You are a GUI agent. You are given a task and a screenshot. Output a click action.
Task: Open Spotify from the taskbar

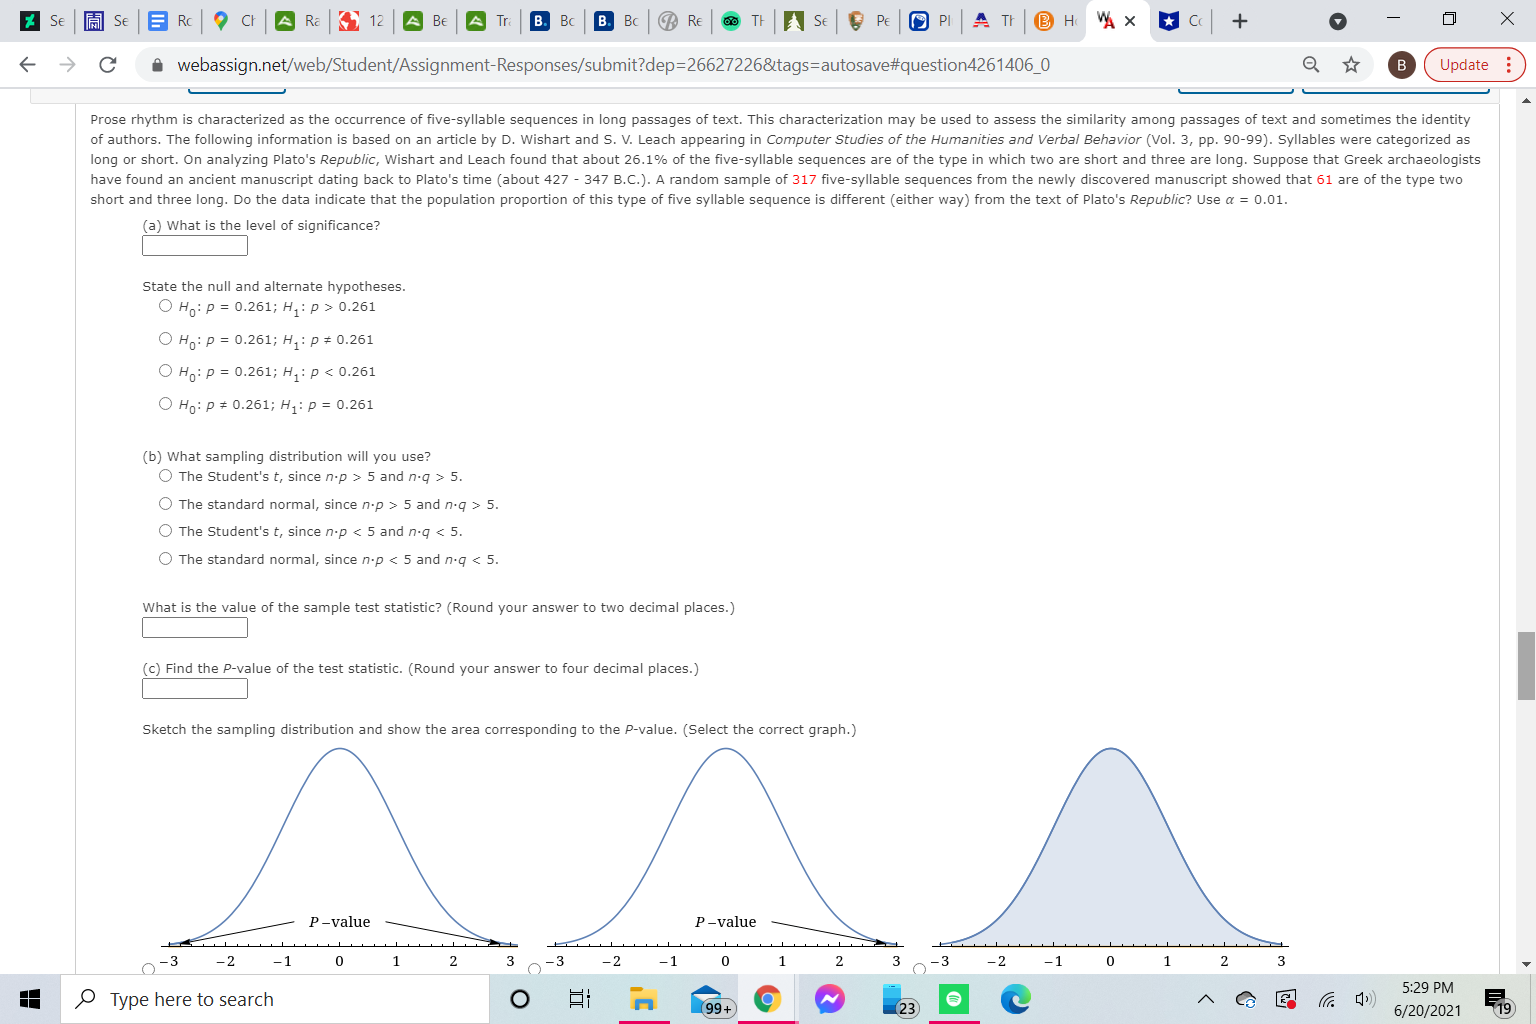(954, 999)
